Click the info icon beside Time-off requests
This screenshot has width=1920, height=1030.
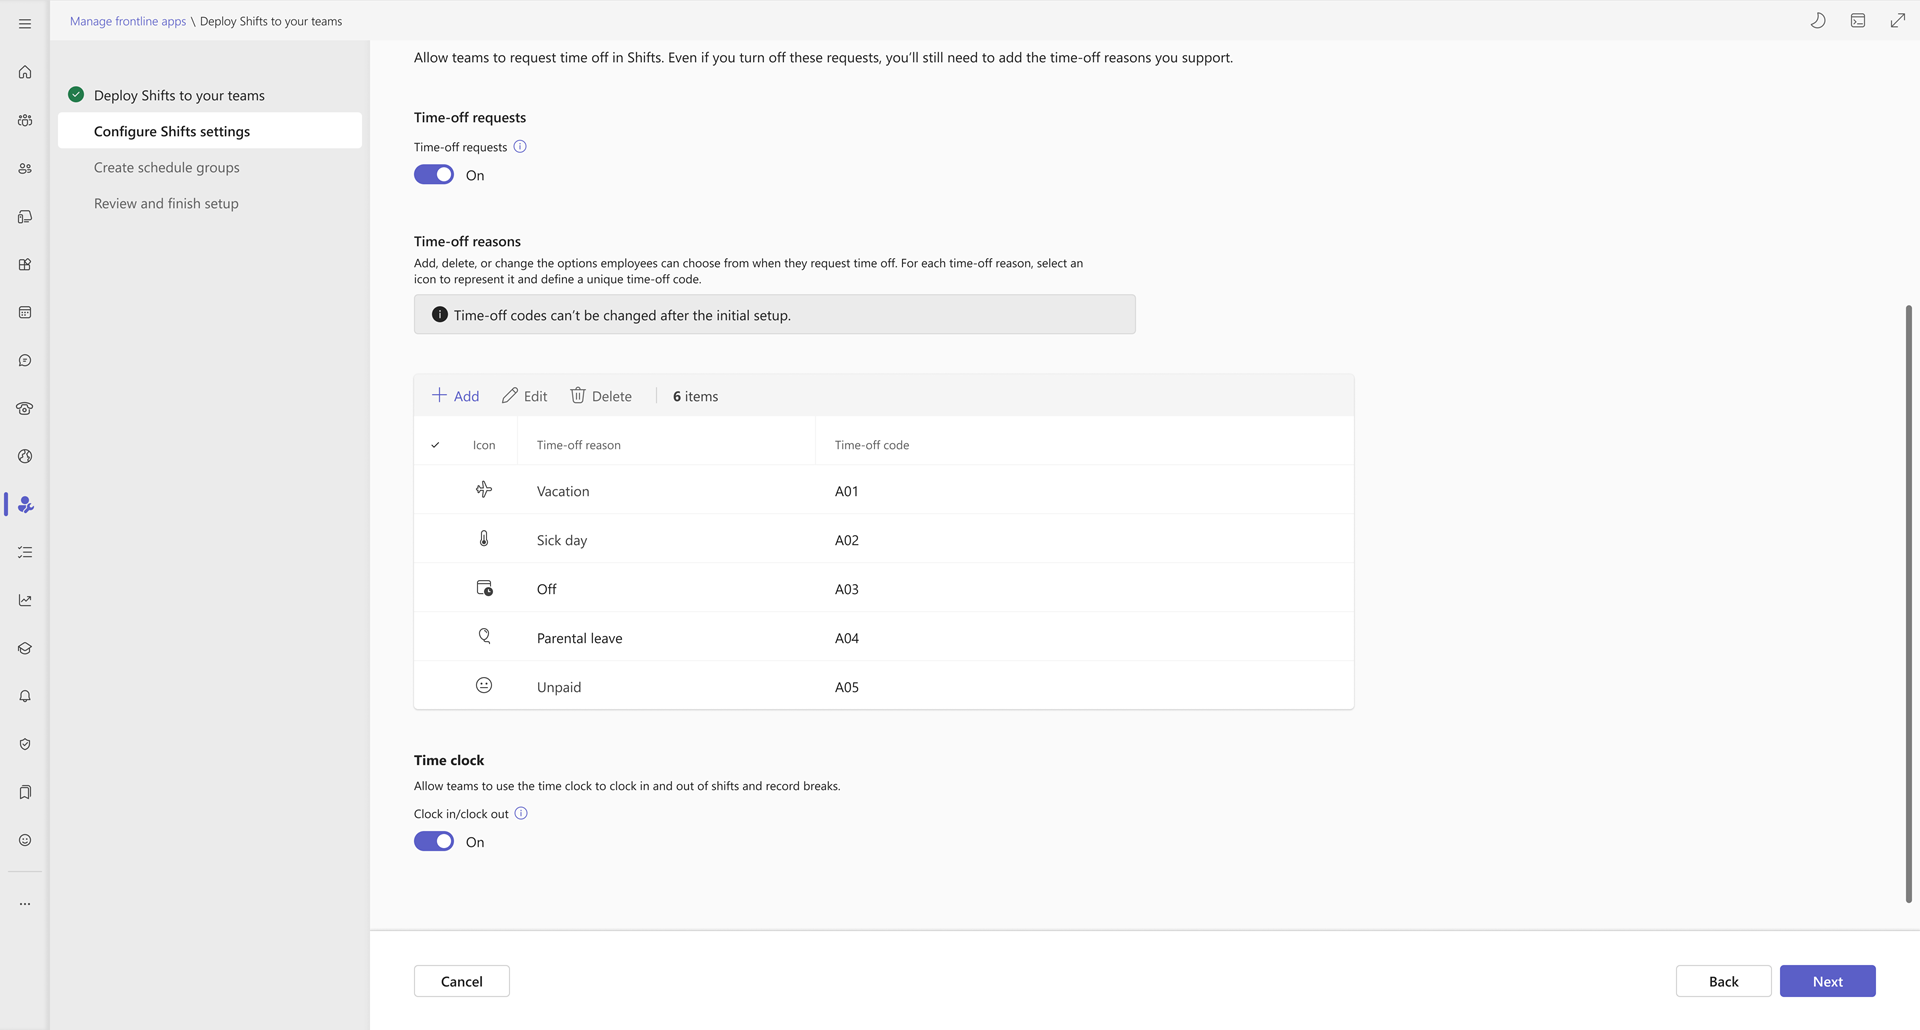[x=520, y=147]
